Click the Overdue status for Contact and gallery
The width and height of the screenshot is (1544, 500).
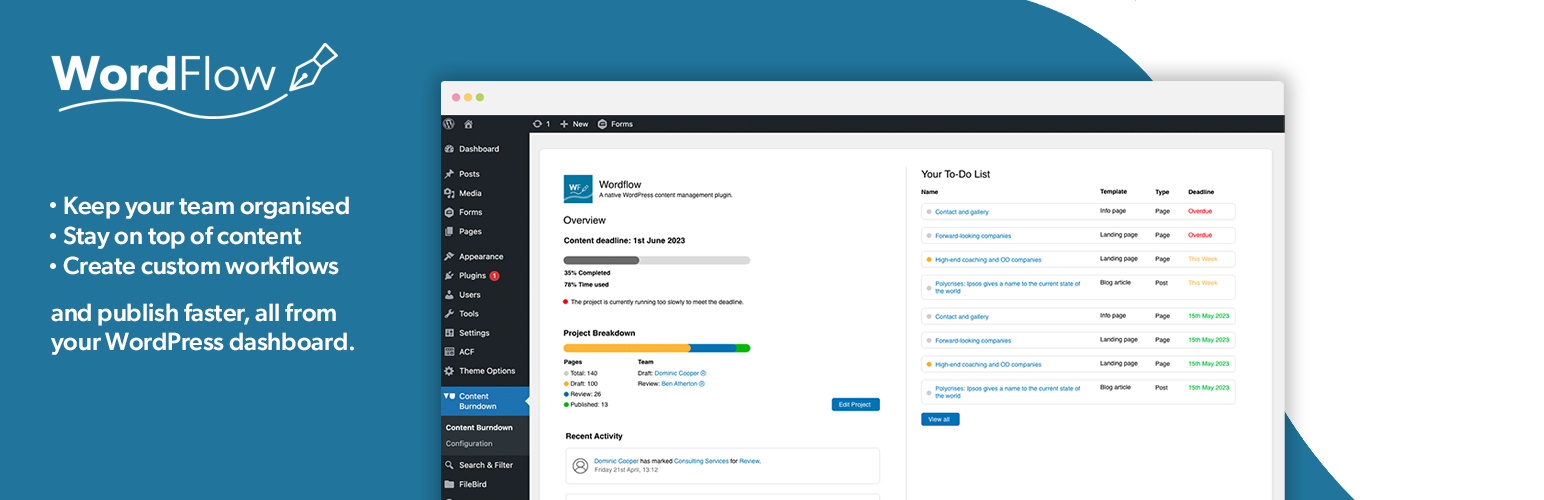1200,211
